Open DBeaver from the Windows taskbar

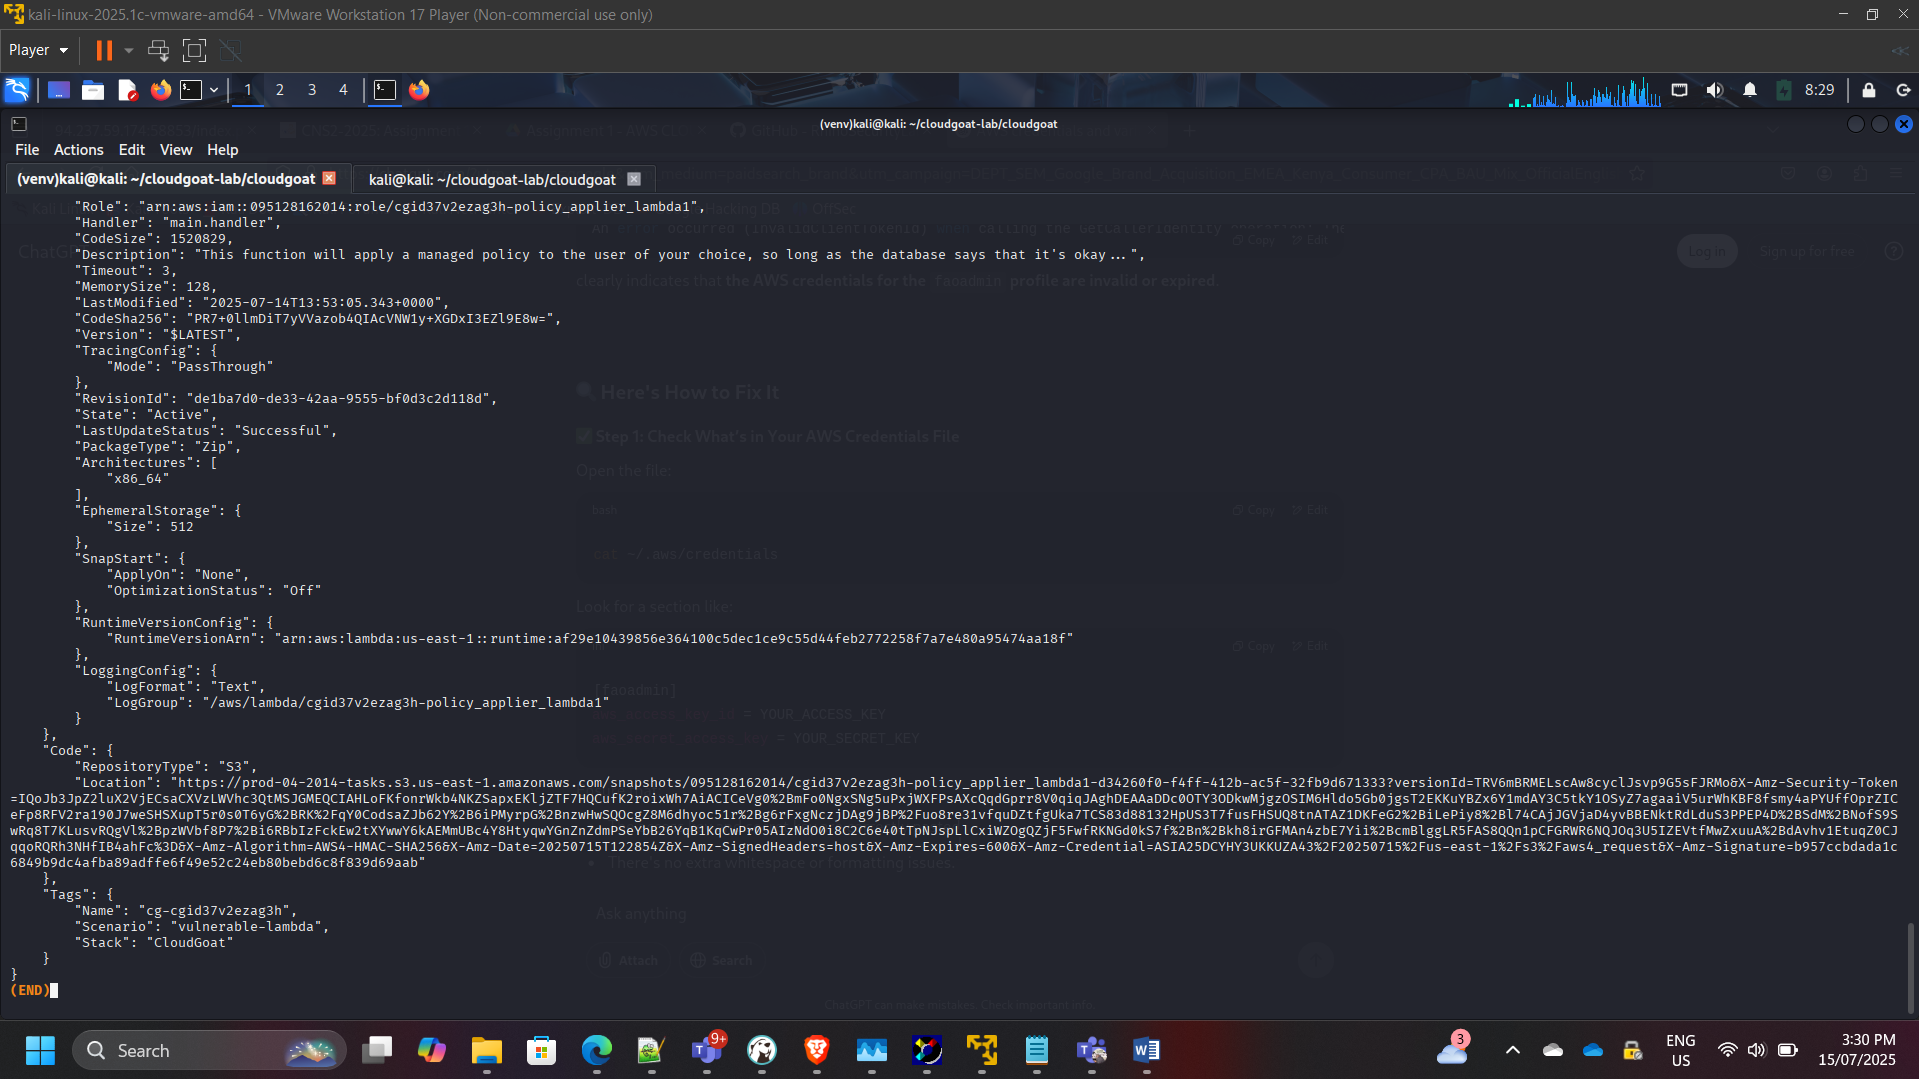click(763, 1051)
